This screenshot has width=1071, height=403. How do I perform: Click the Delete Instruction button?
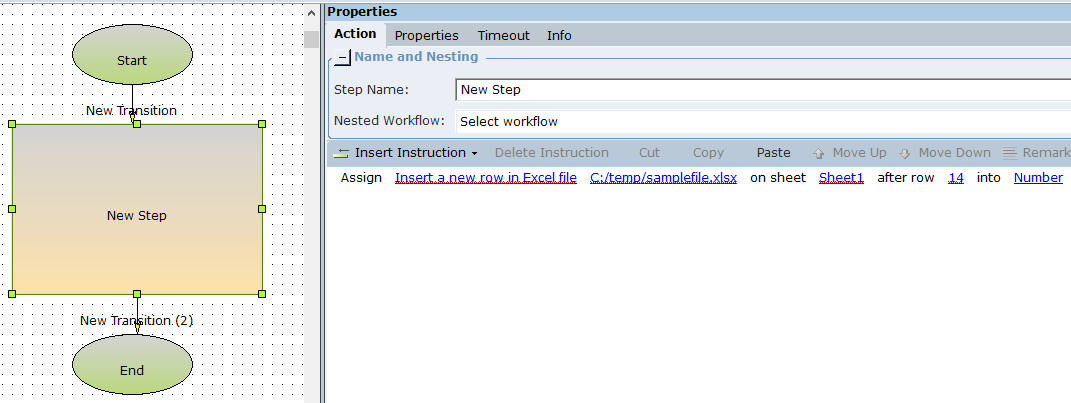click(x=551, y=153)
